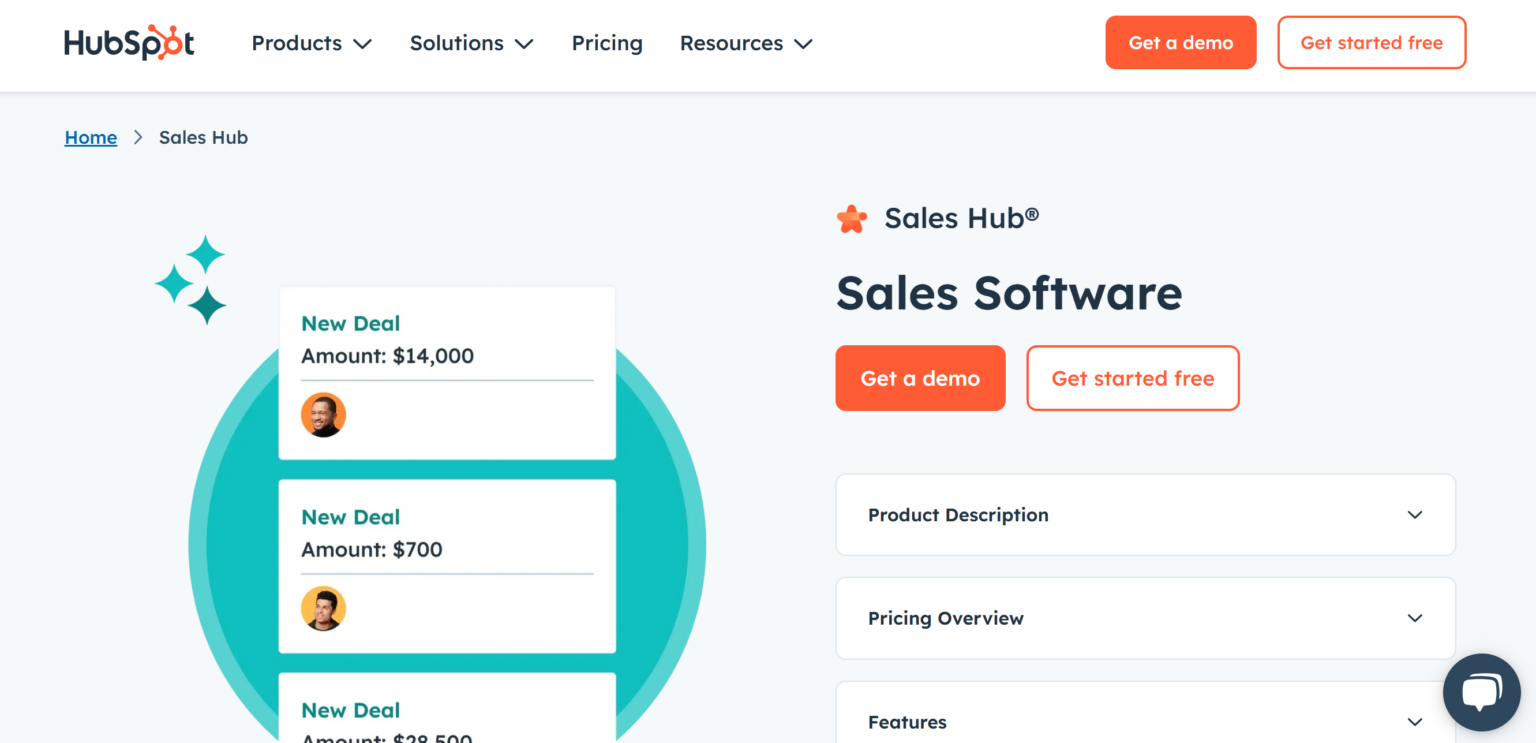Image resolution: width=1536 pixels, height=743 pixels.
Task: Go to the Pricing page
Action: point(607,43)
